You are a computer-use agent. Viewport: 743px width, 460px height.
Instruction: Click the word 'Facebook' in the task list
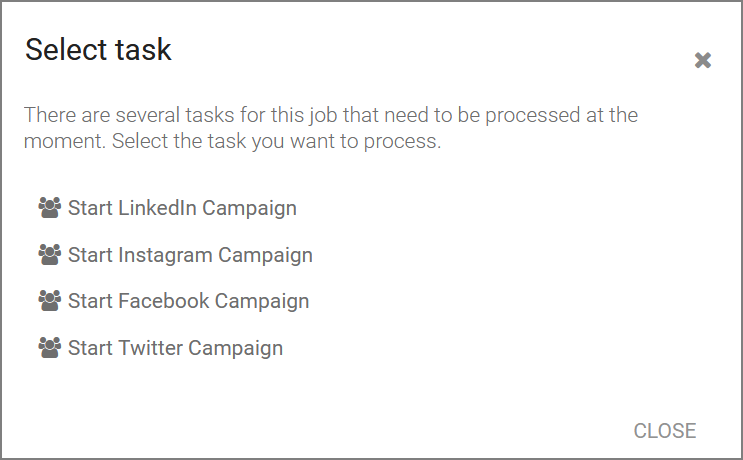coord(163,300)
